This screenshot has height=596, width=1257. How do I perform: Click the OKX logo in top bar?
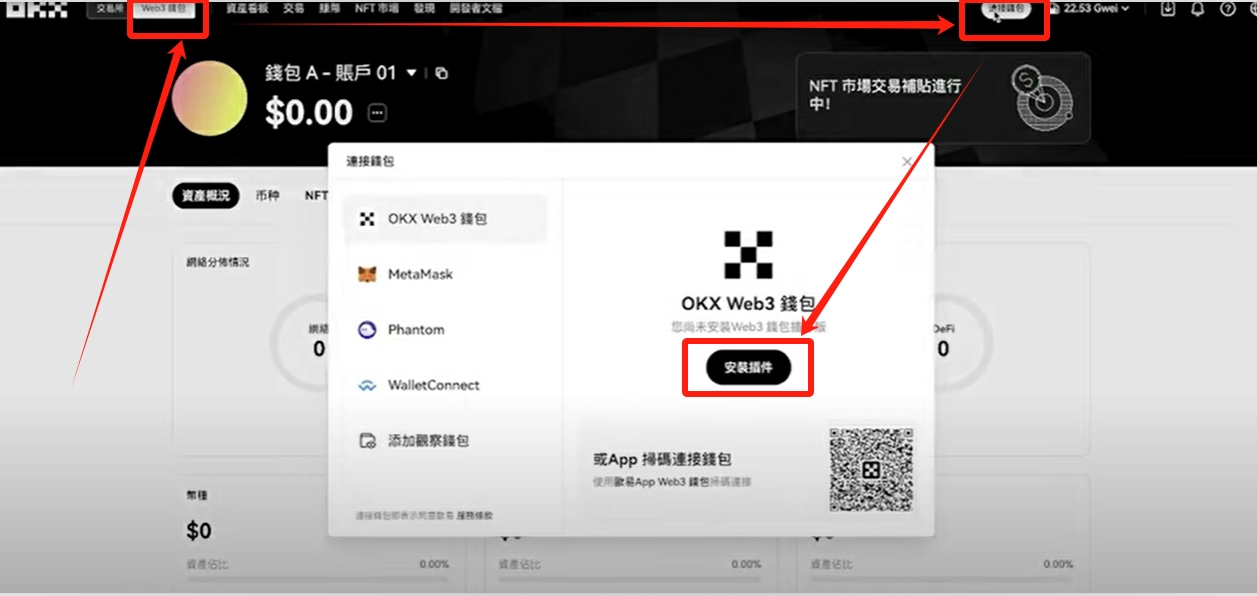tap(37, 9)
